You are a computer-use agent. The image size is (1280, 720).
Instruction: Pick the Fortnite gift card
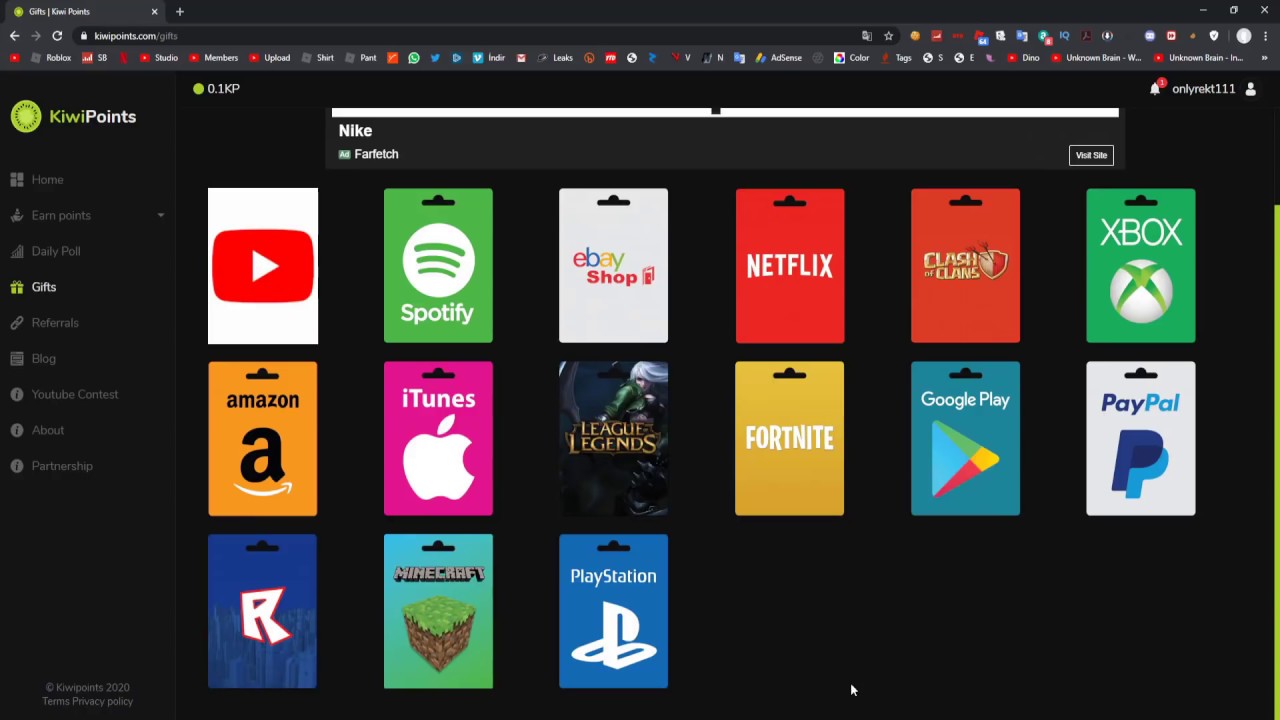pos(790,439)
